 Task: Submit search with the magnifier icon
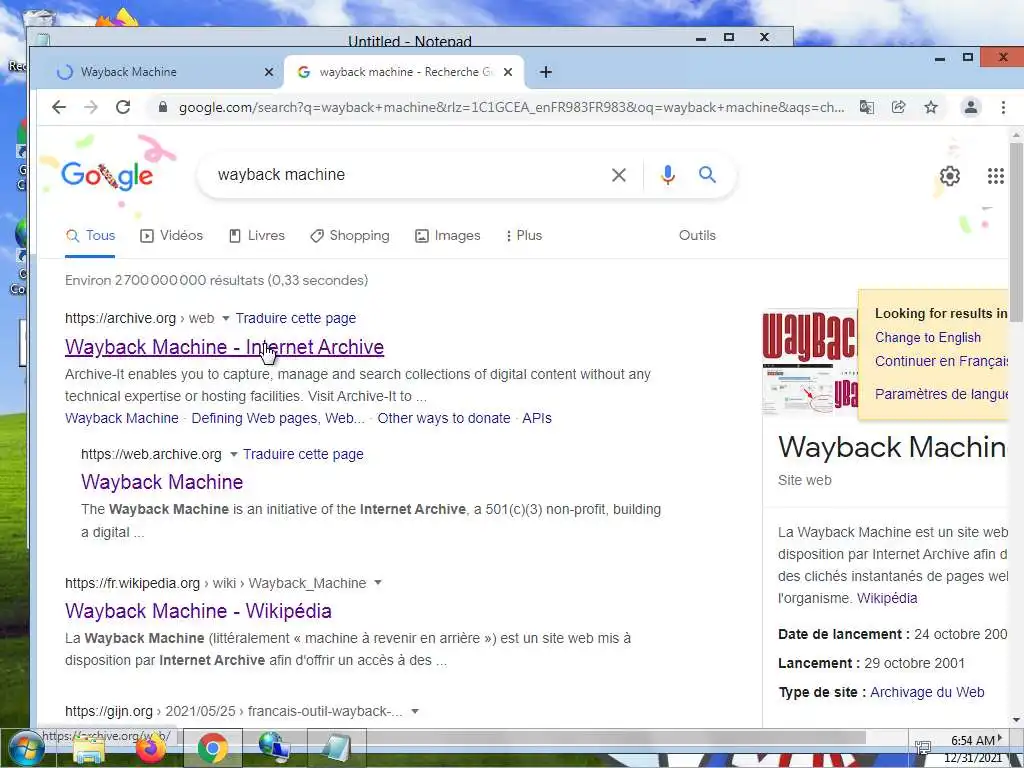707,174
